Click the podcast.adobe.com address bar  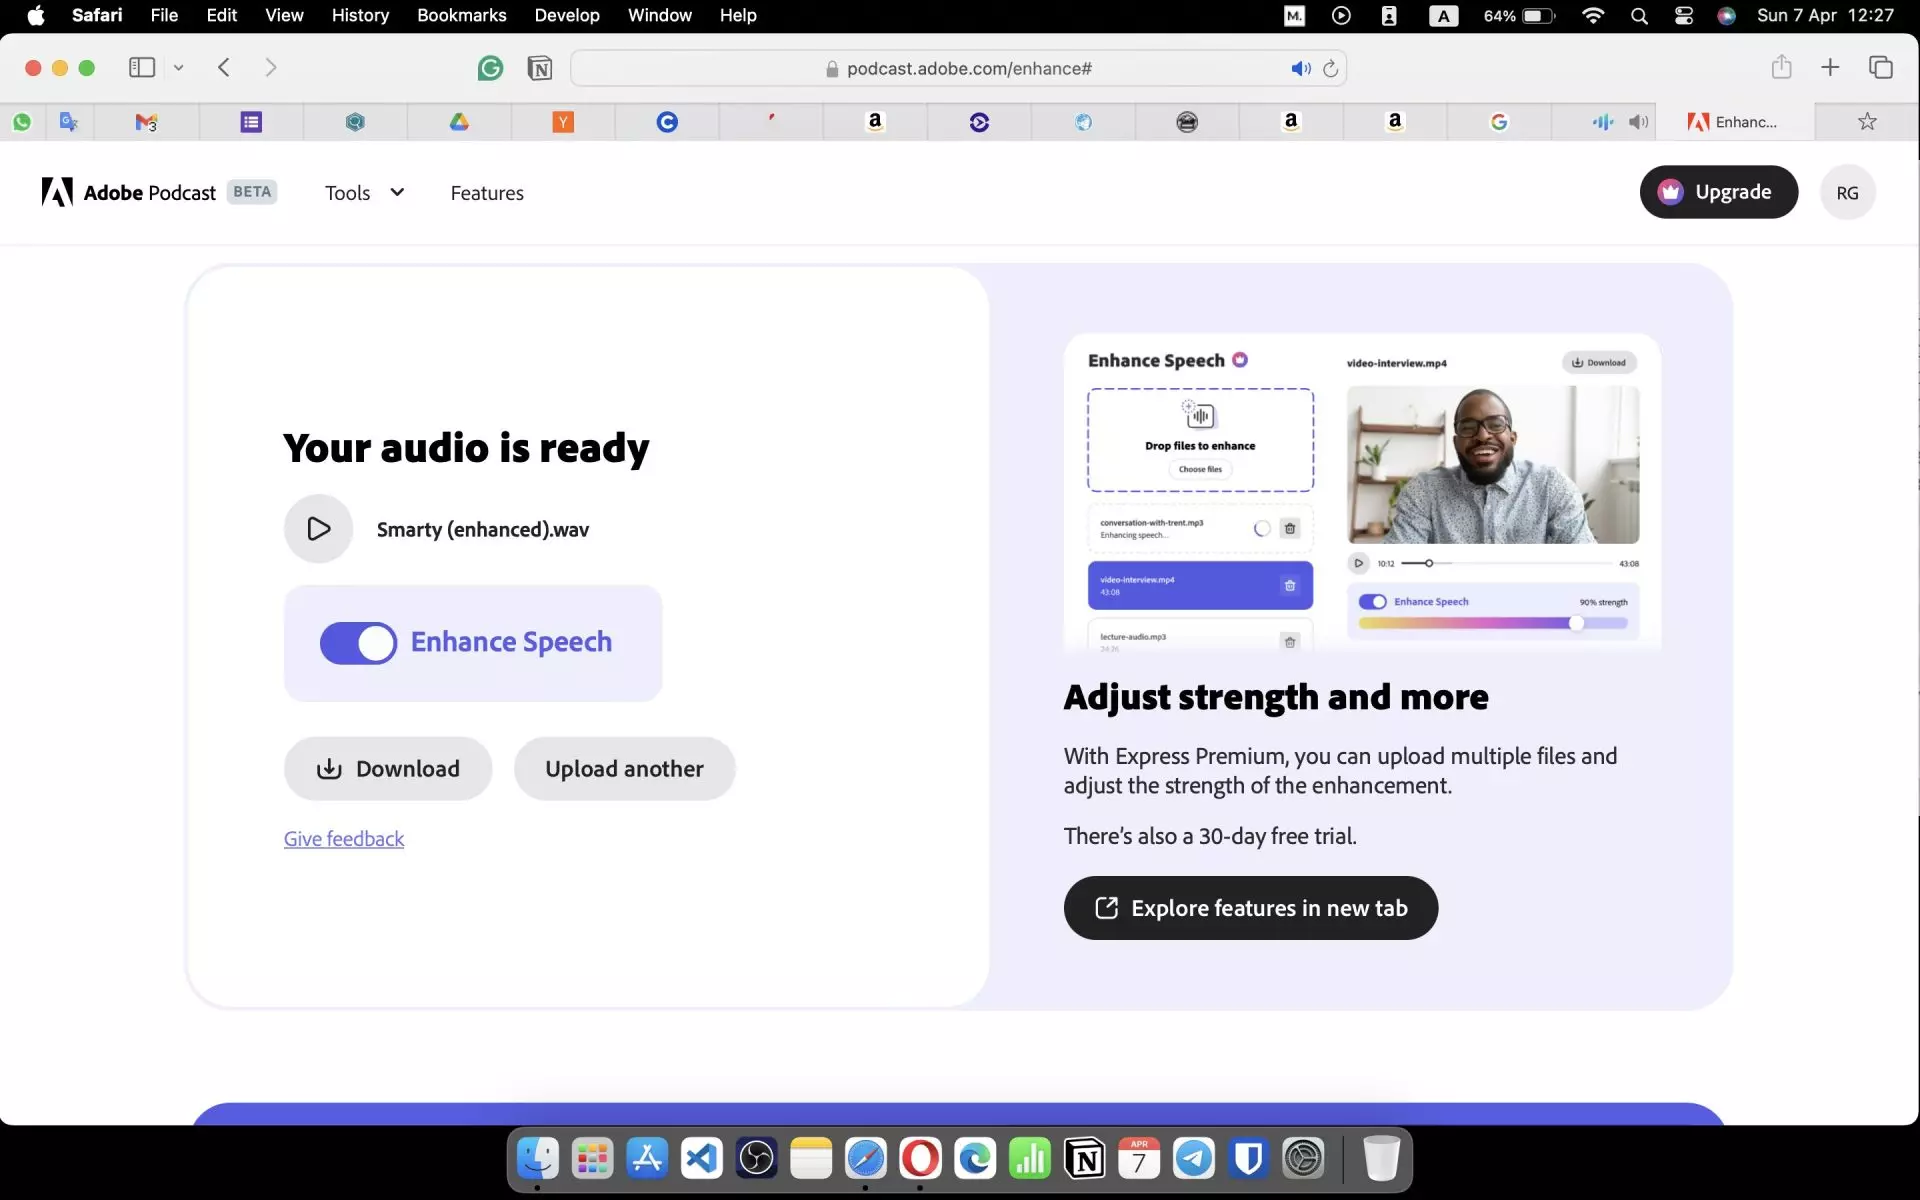pyautogui.click(x=958, y=68)
